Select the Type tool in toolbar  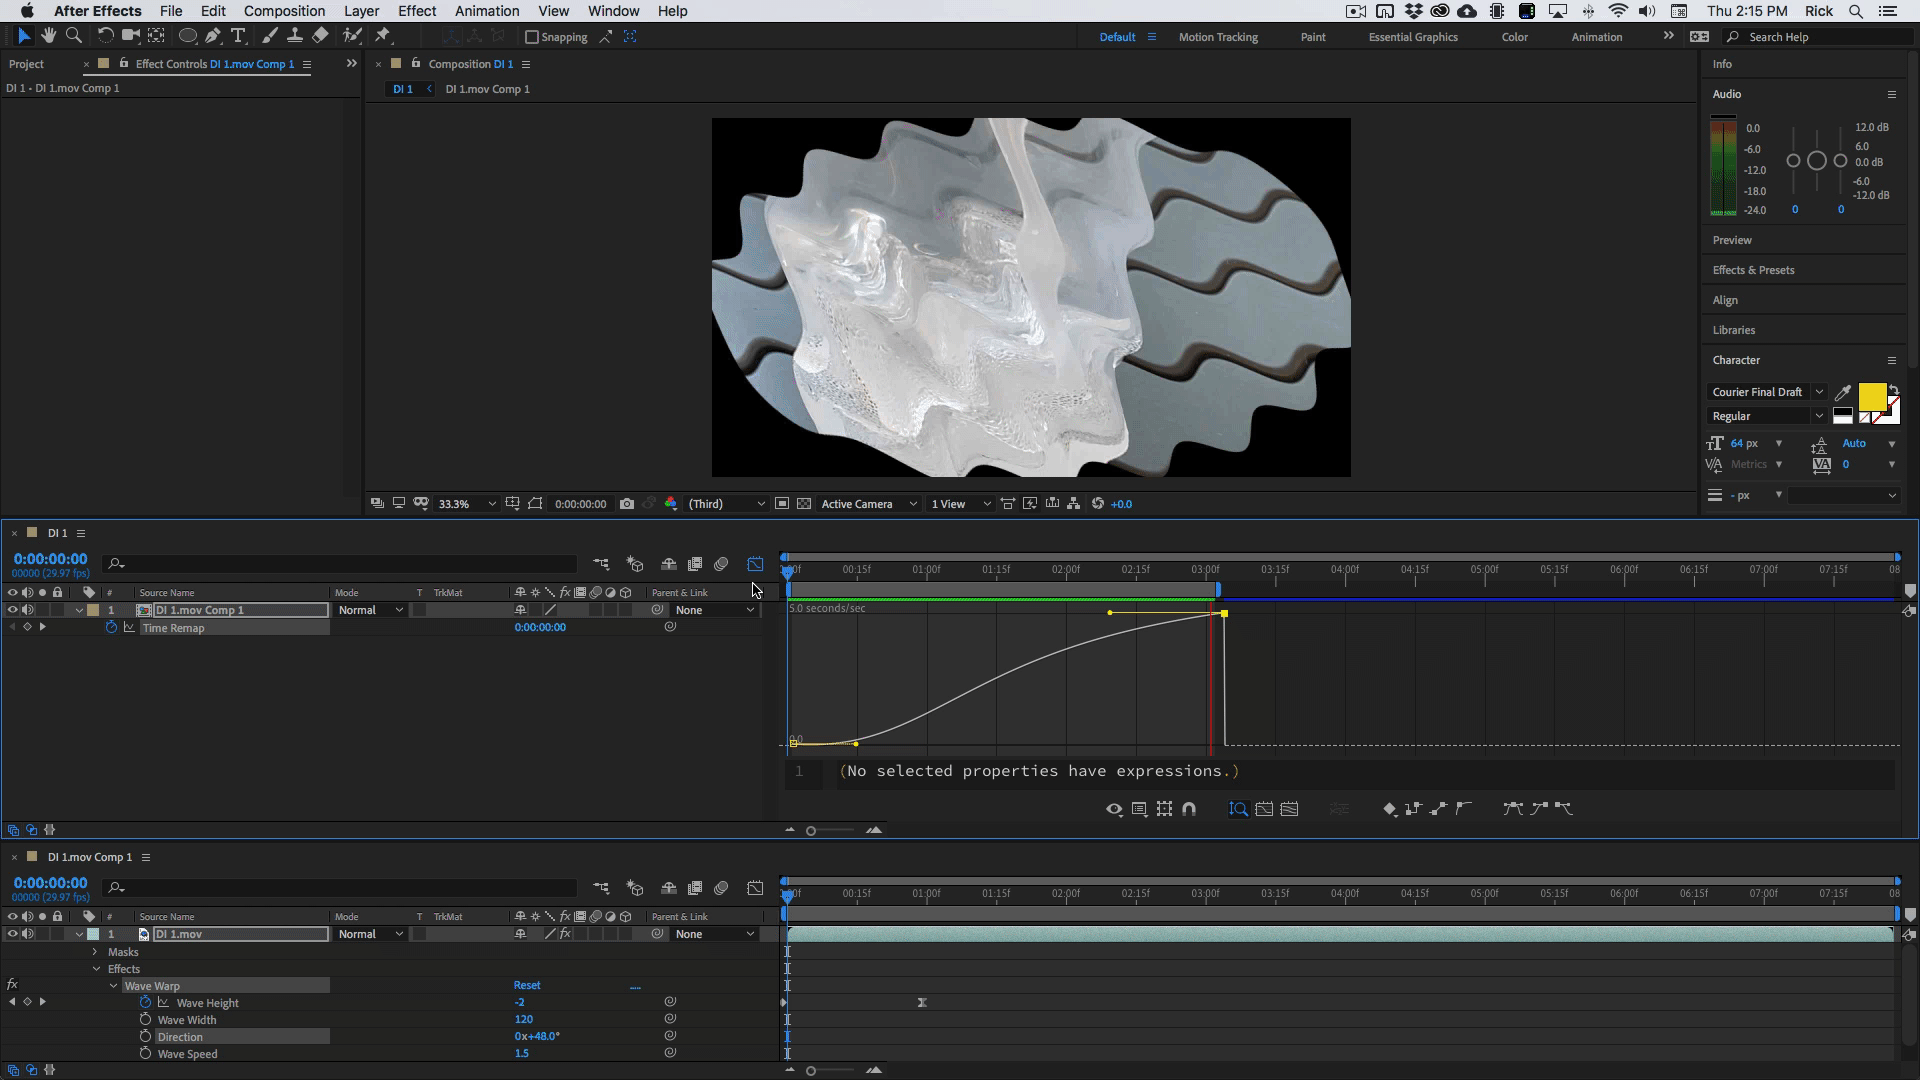tap(238, 36)
